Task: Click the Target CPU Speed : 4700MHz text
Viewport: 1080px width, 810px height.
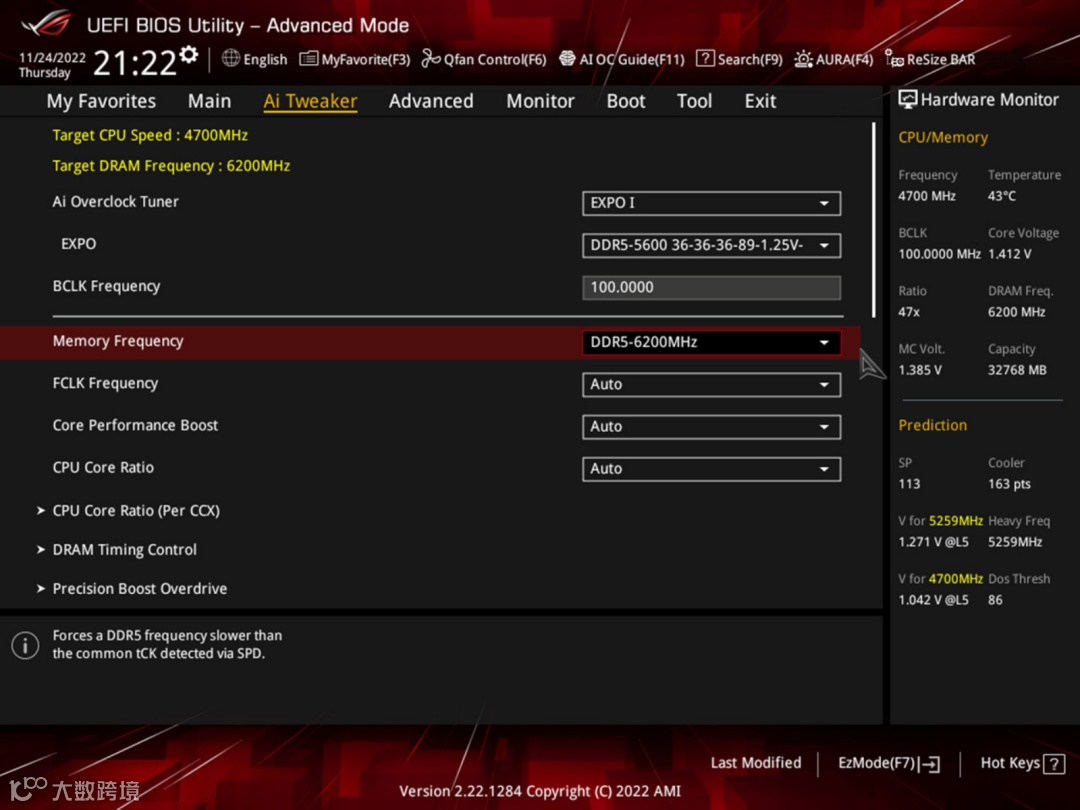Action: (150, 135)
